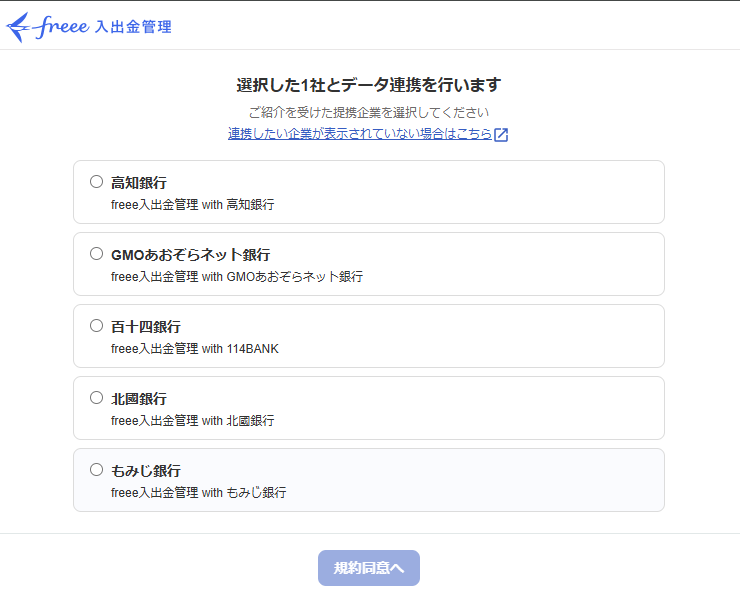The height and width of the screenshot is (599, 740).
Task: Click the heading 選択した1社とデータ連携を行います
Action: coord(369,85)
